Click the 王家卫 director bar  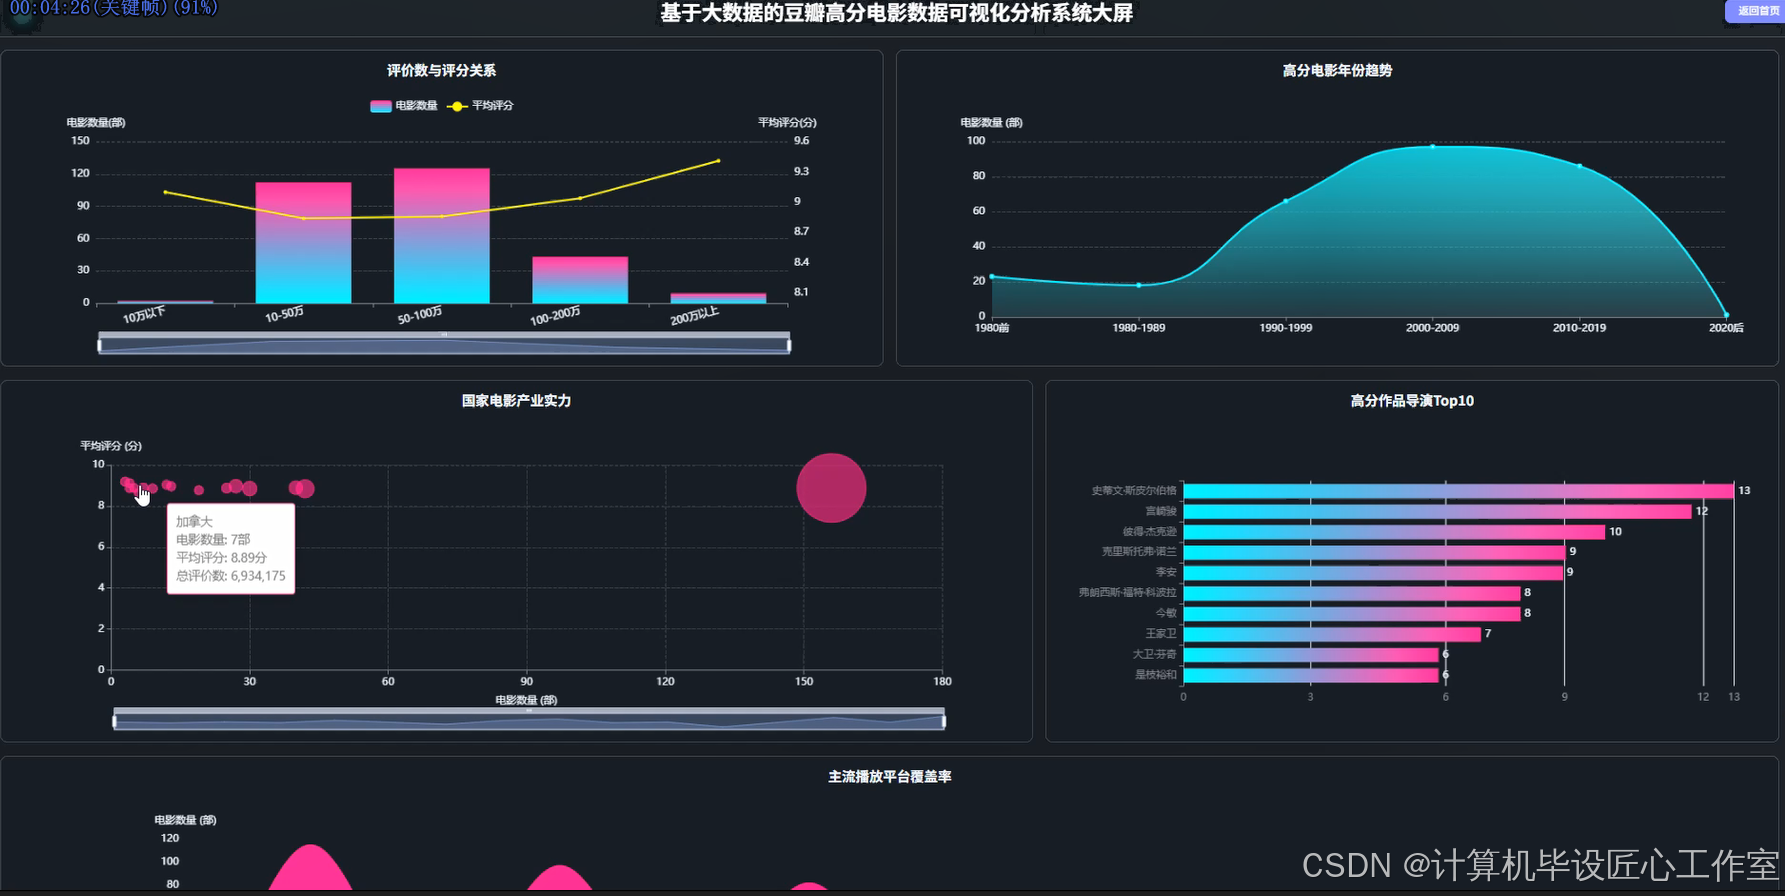click(x=1332, y=634)
